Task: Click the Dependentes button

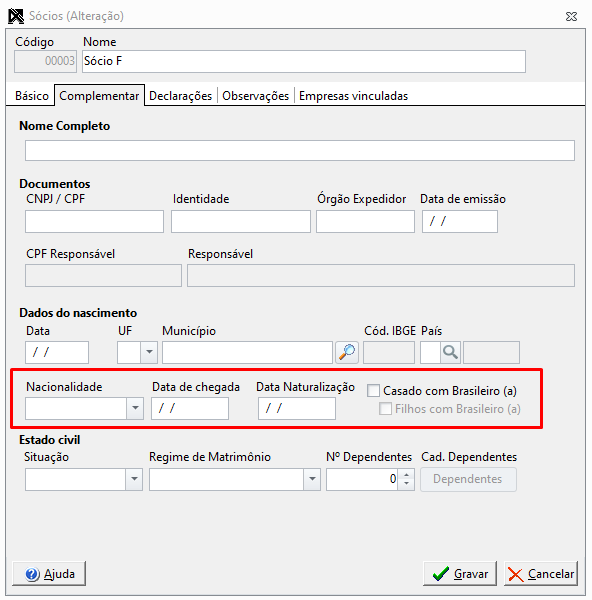Action: click(x=468, y=479)
